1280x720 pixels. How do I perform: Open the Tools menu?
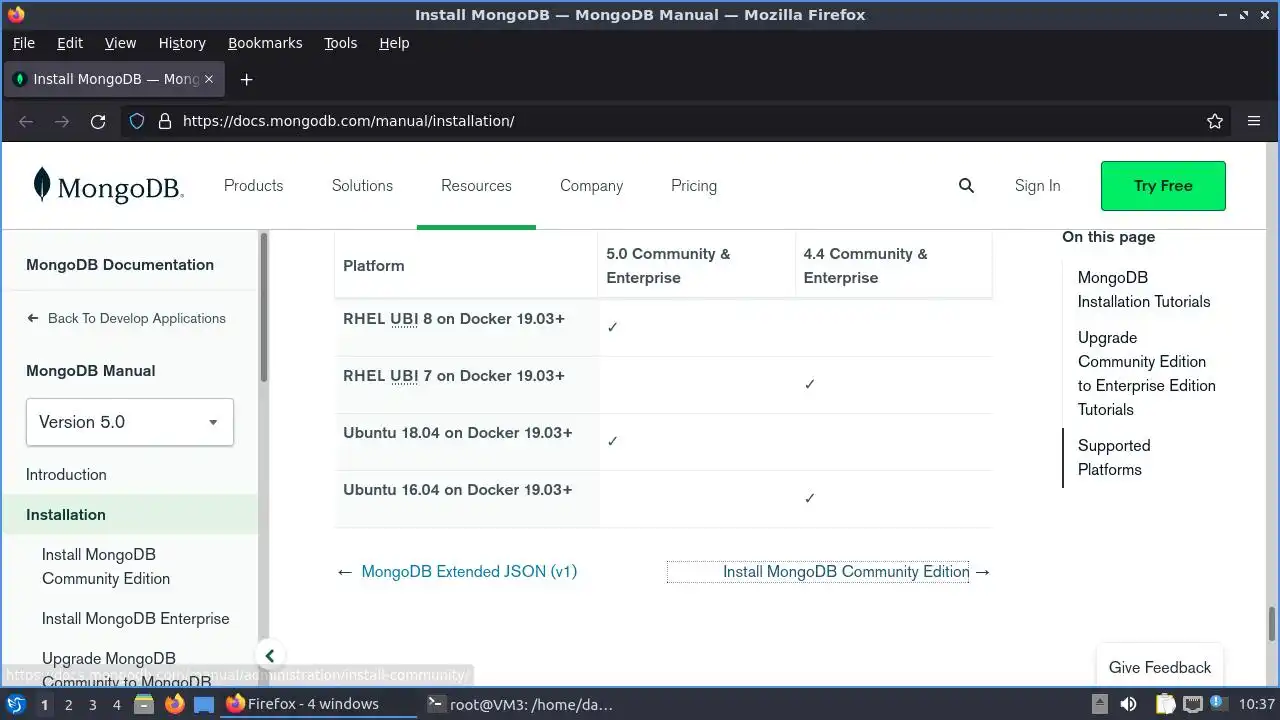click(340, 43)
